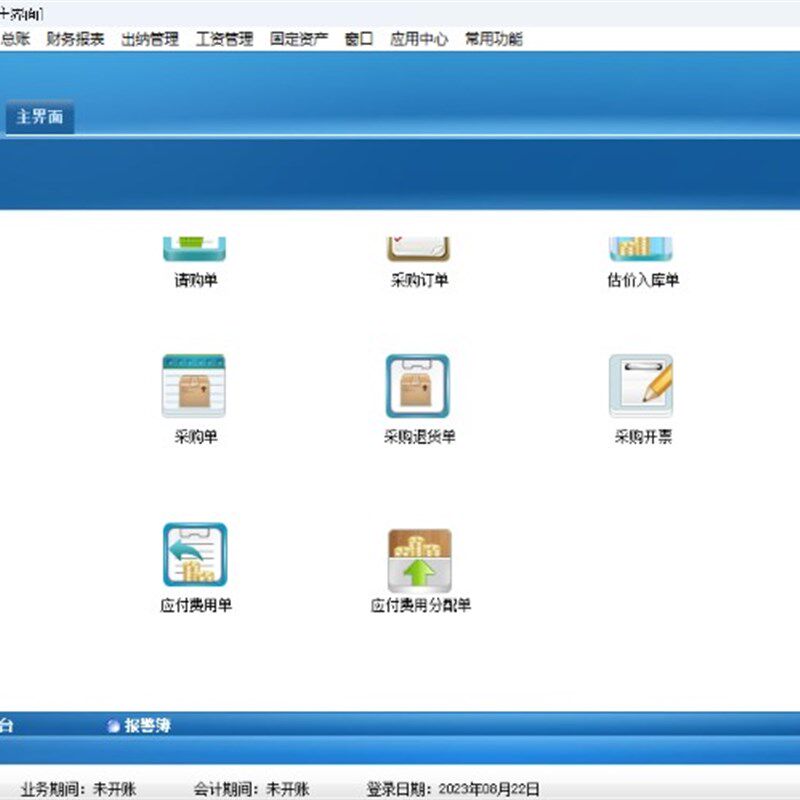Click the 采购退货单 label
The height and width of the screenshot is (800, 800).
pyautogui.click(x=419, y=437)
